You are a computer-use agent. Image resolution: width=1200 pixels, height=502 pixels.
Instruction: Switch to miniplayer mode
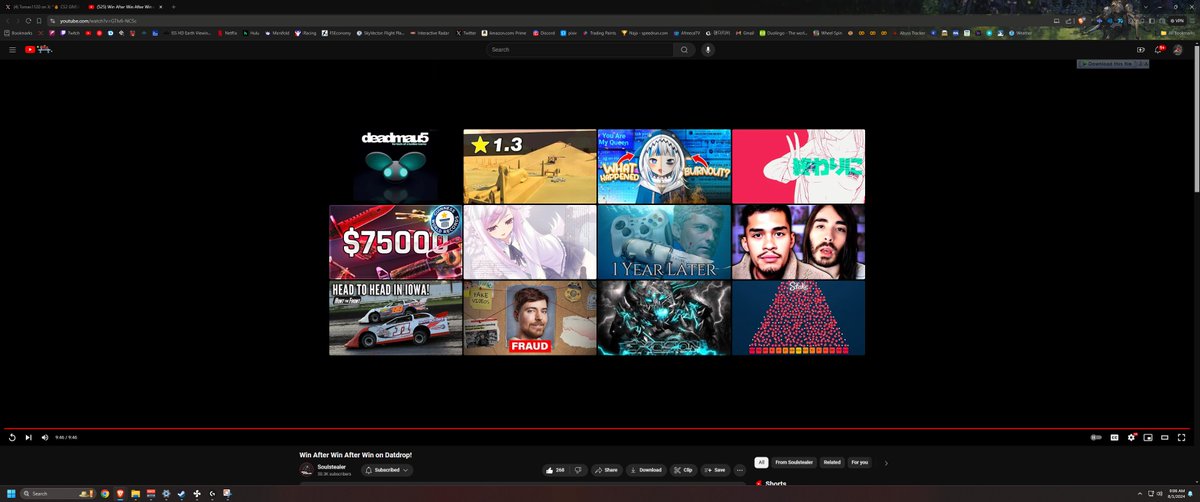point(1149,437)
